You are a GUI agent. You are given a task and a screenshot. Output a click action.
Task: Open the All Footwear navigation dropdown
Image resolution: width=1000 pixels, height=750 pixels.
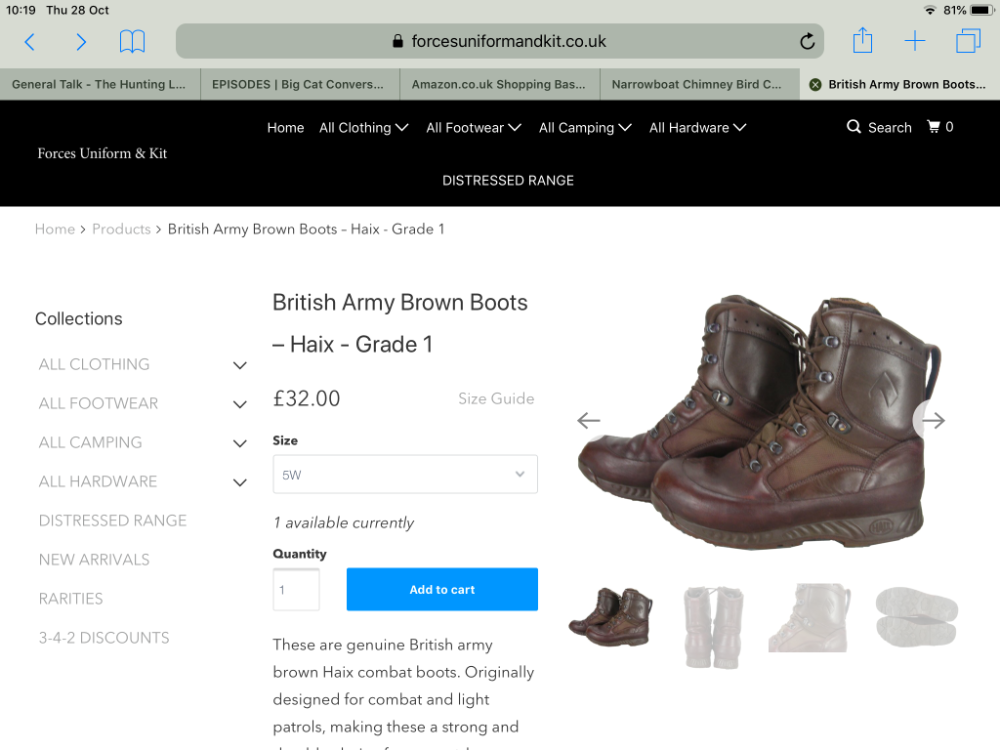(x=474, y=128)
